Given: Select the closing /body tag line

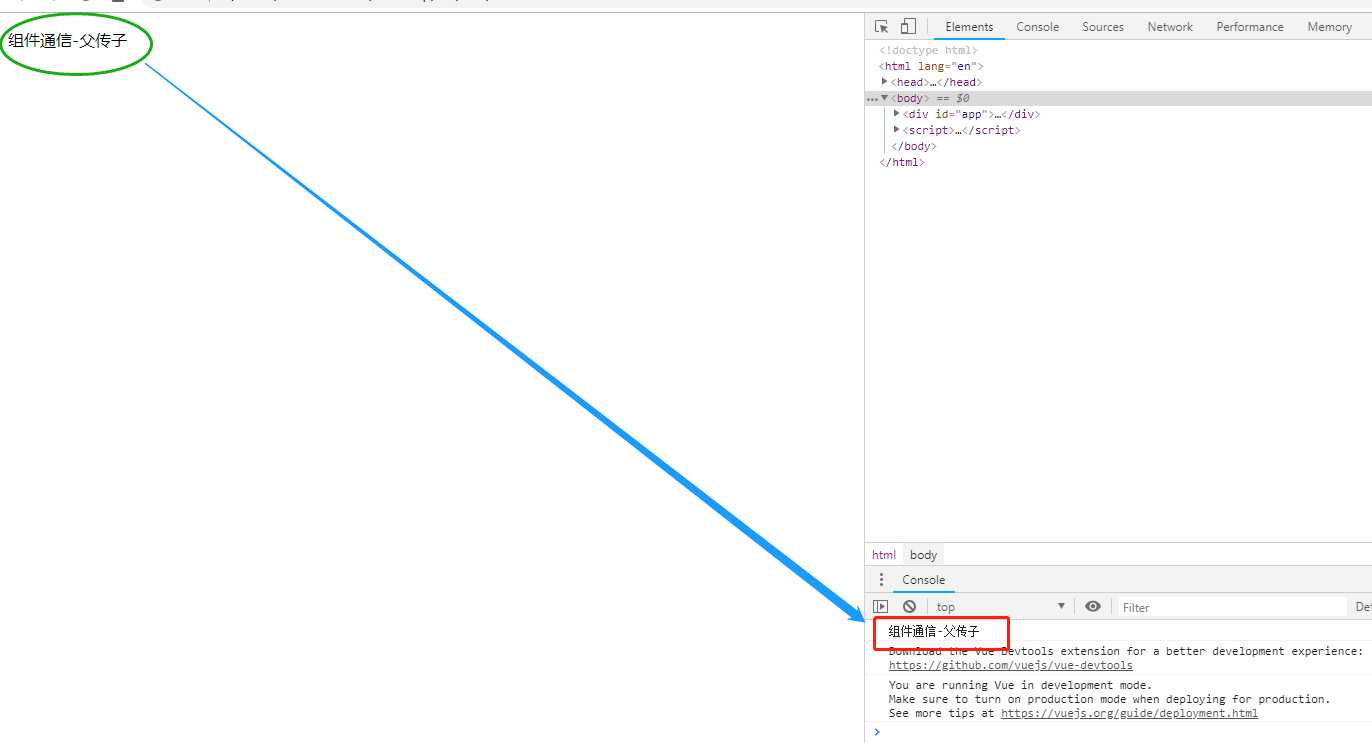Looking at the screenshot, I should point(914,146).
